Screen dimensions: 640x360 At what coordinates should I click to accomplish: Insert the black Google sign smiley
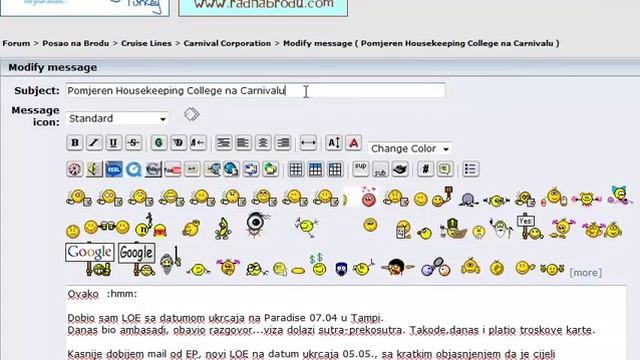[x=138, y=259]
